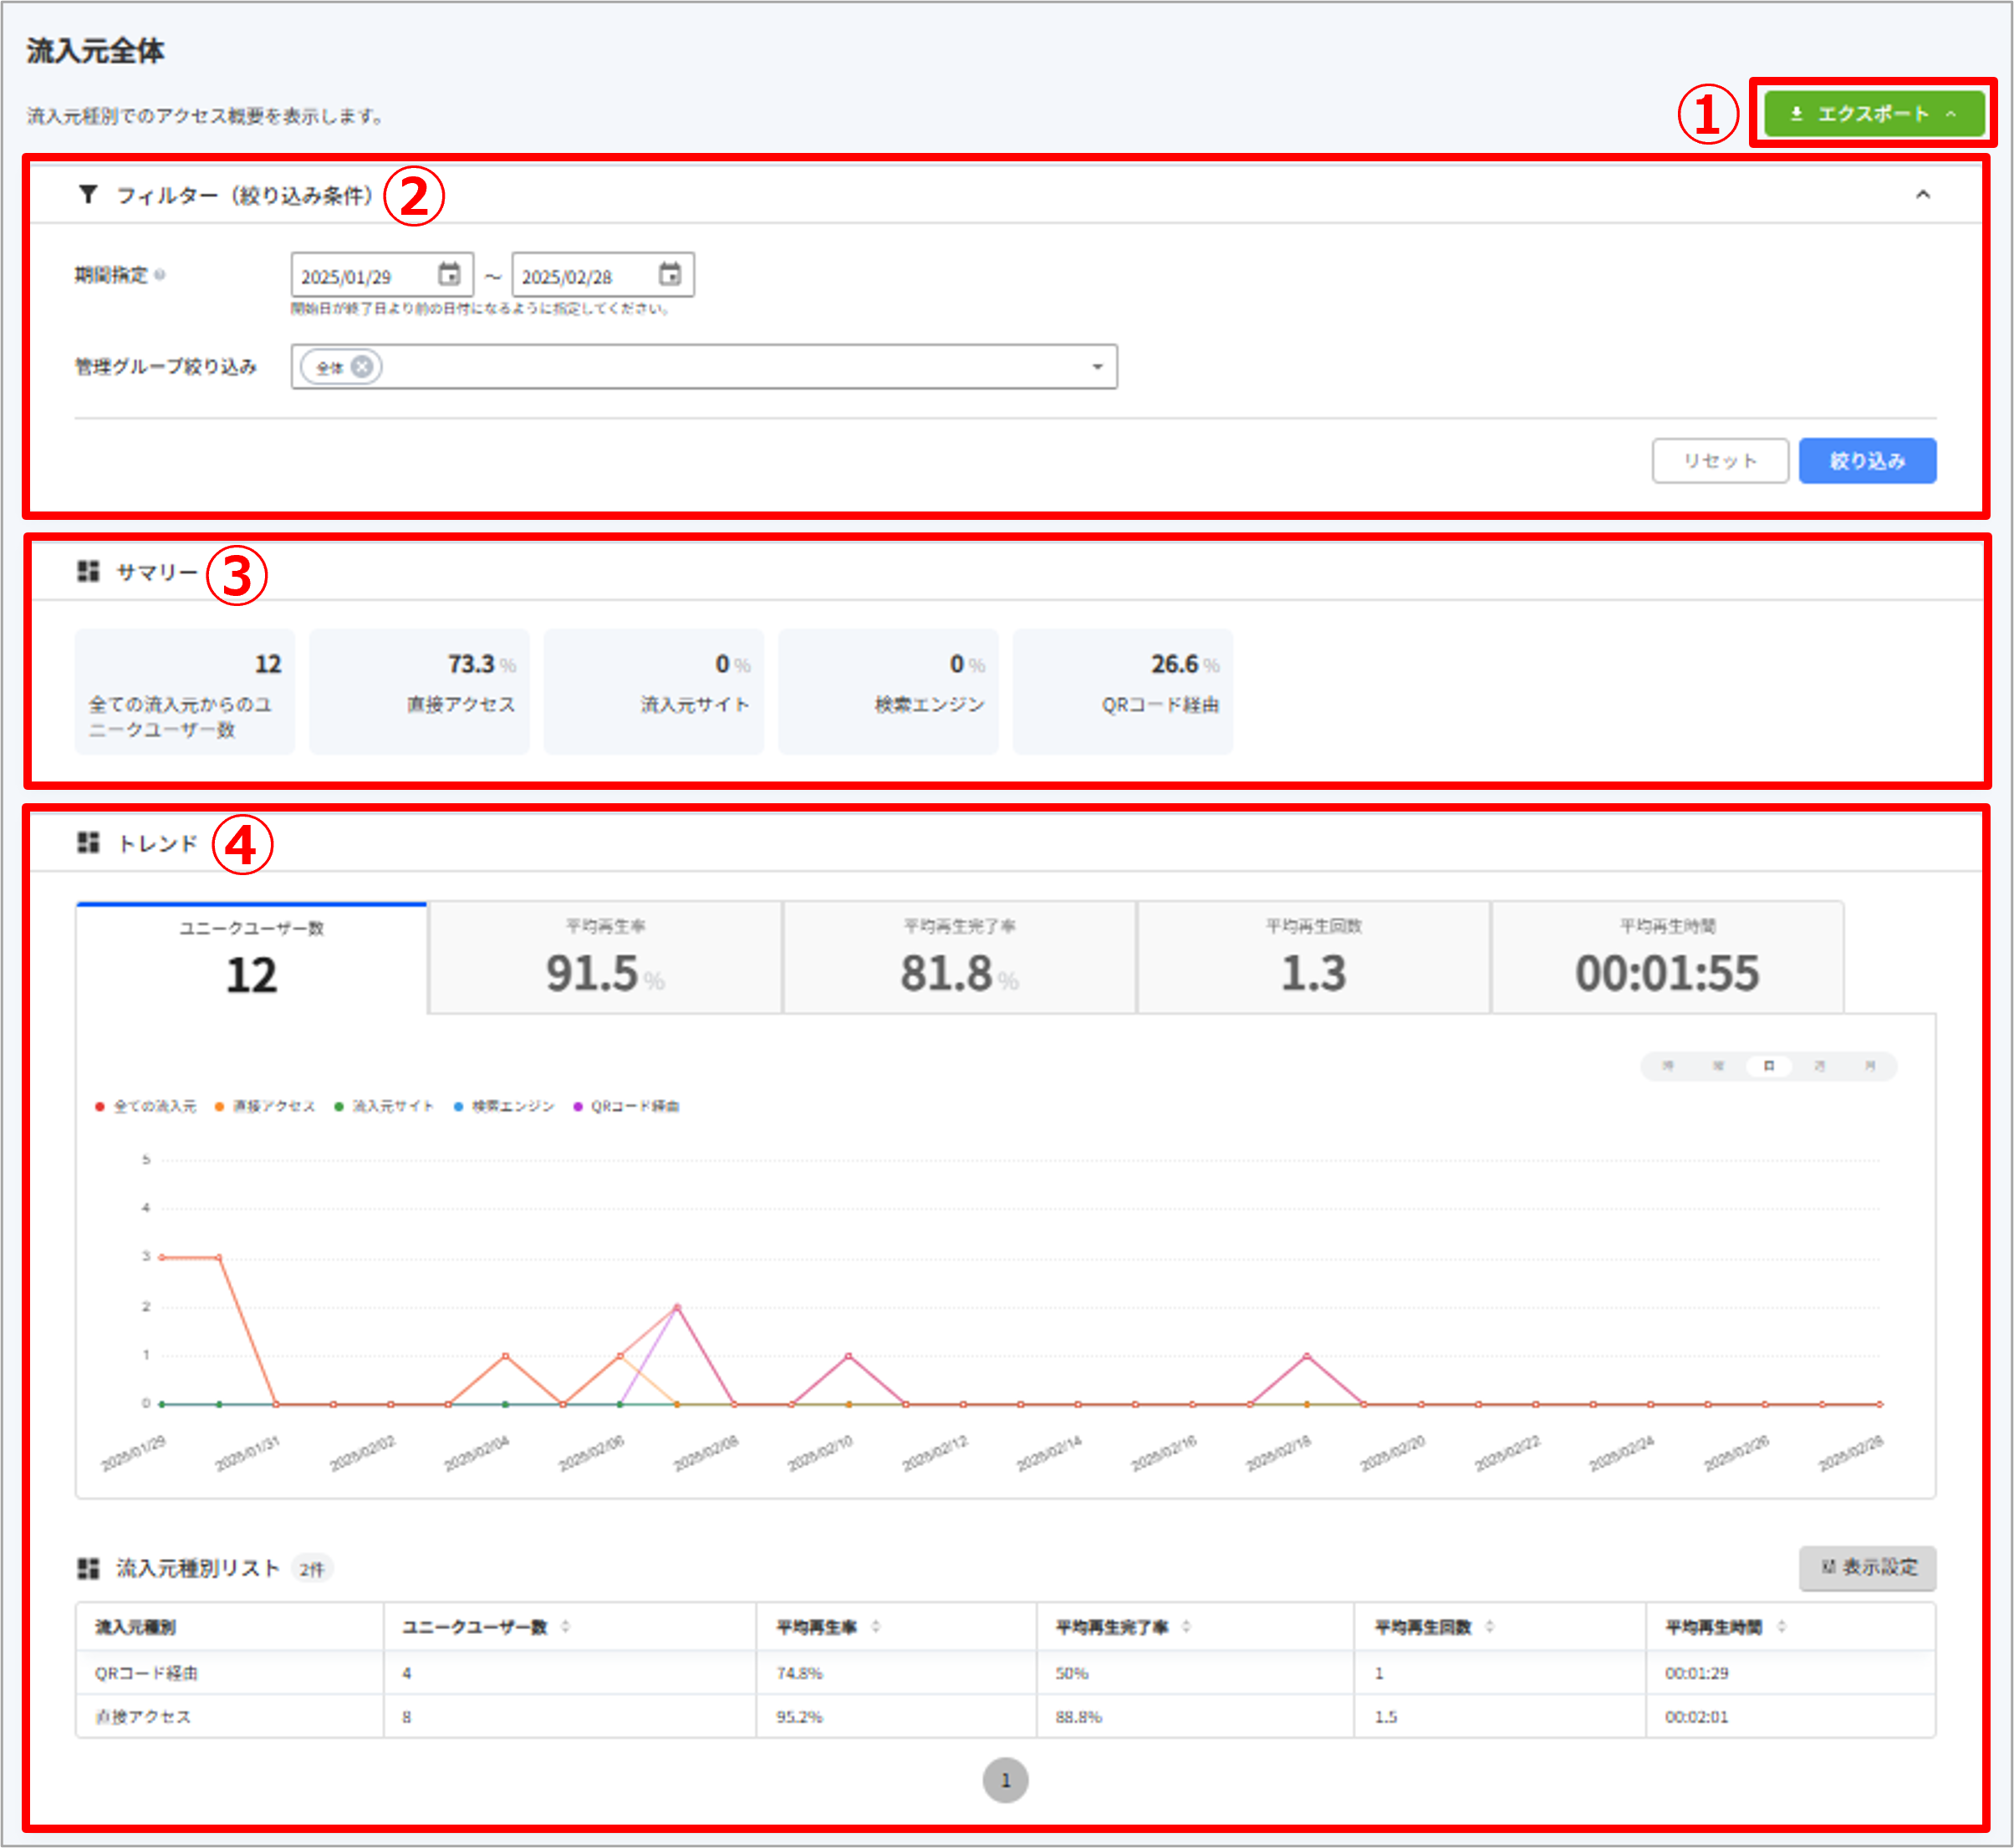Click the QRコード経由 row name in table
The image size is (2014, 1848).
tap(147, 1673)
